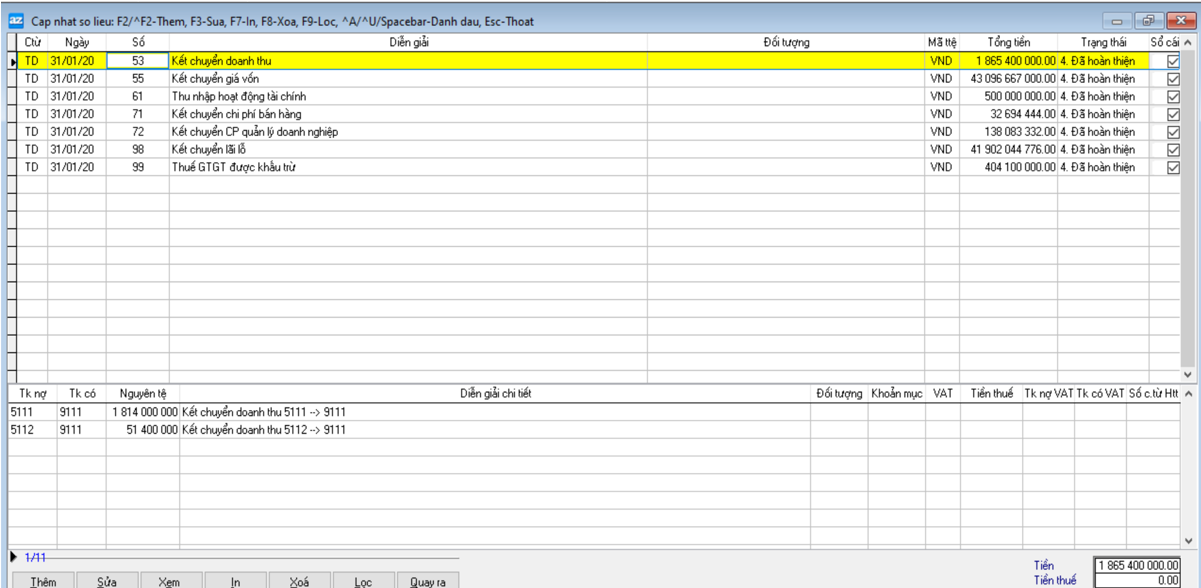Toggle Sổ cái checkbox for Thuế GTGT được khấu trừ
The width and height of the screenshot is (1201, 588).
1173,168
